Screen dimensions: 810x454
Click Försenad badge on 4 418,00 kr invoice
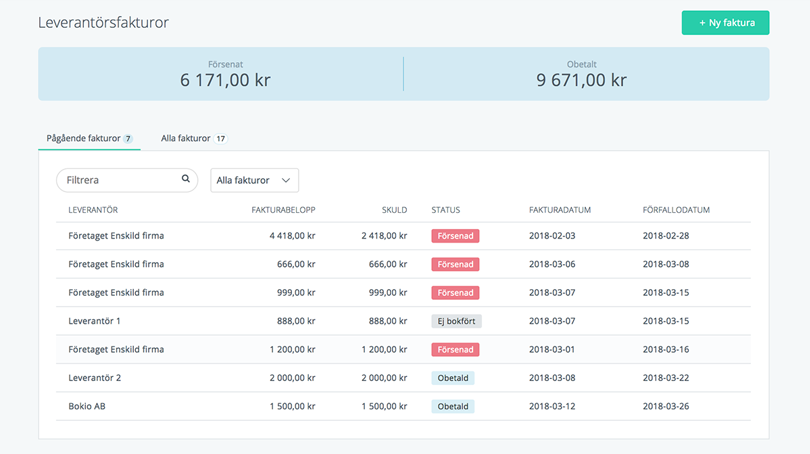[455, 236]
